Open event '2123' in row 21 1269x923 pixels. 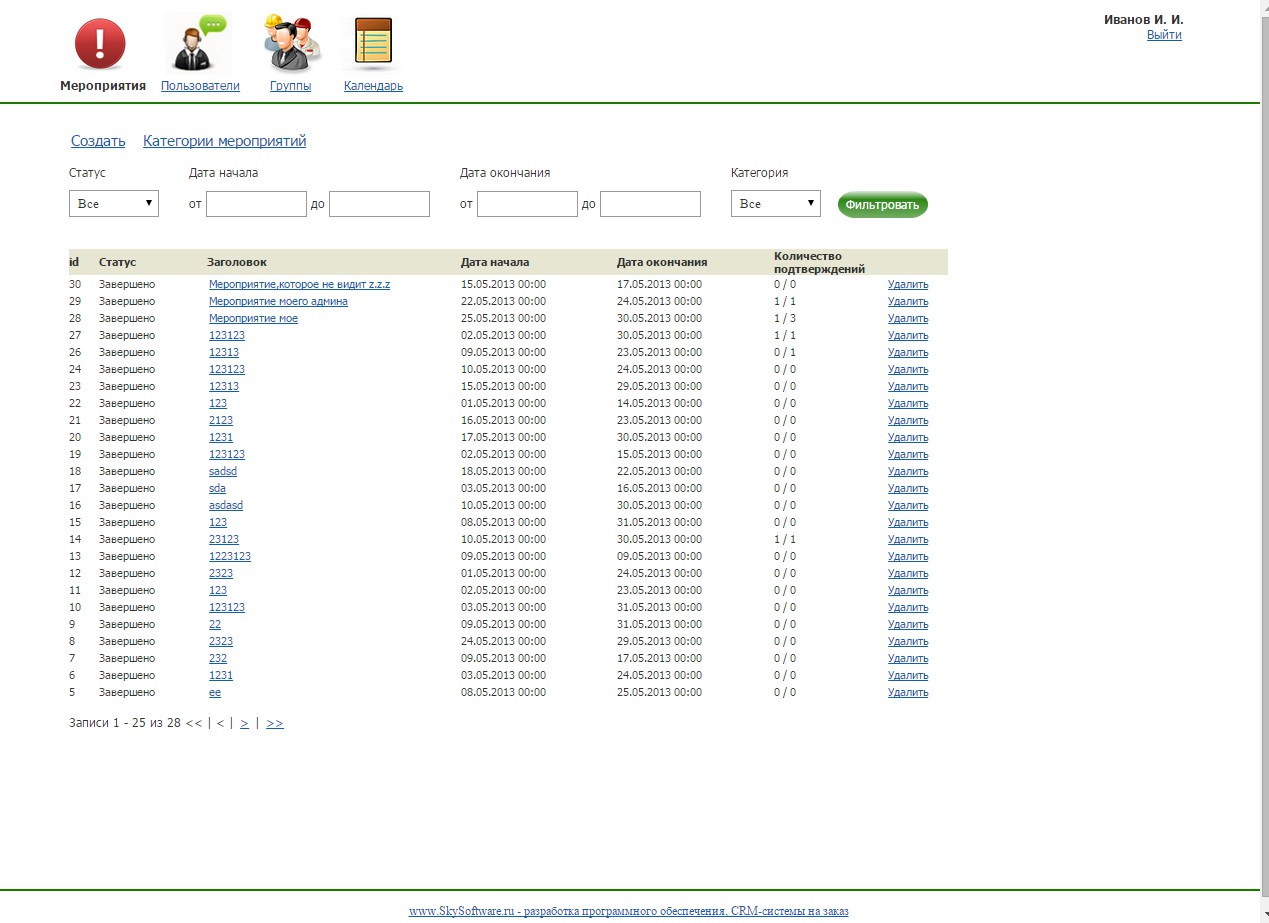(x=221, y=421)
